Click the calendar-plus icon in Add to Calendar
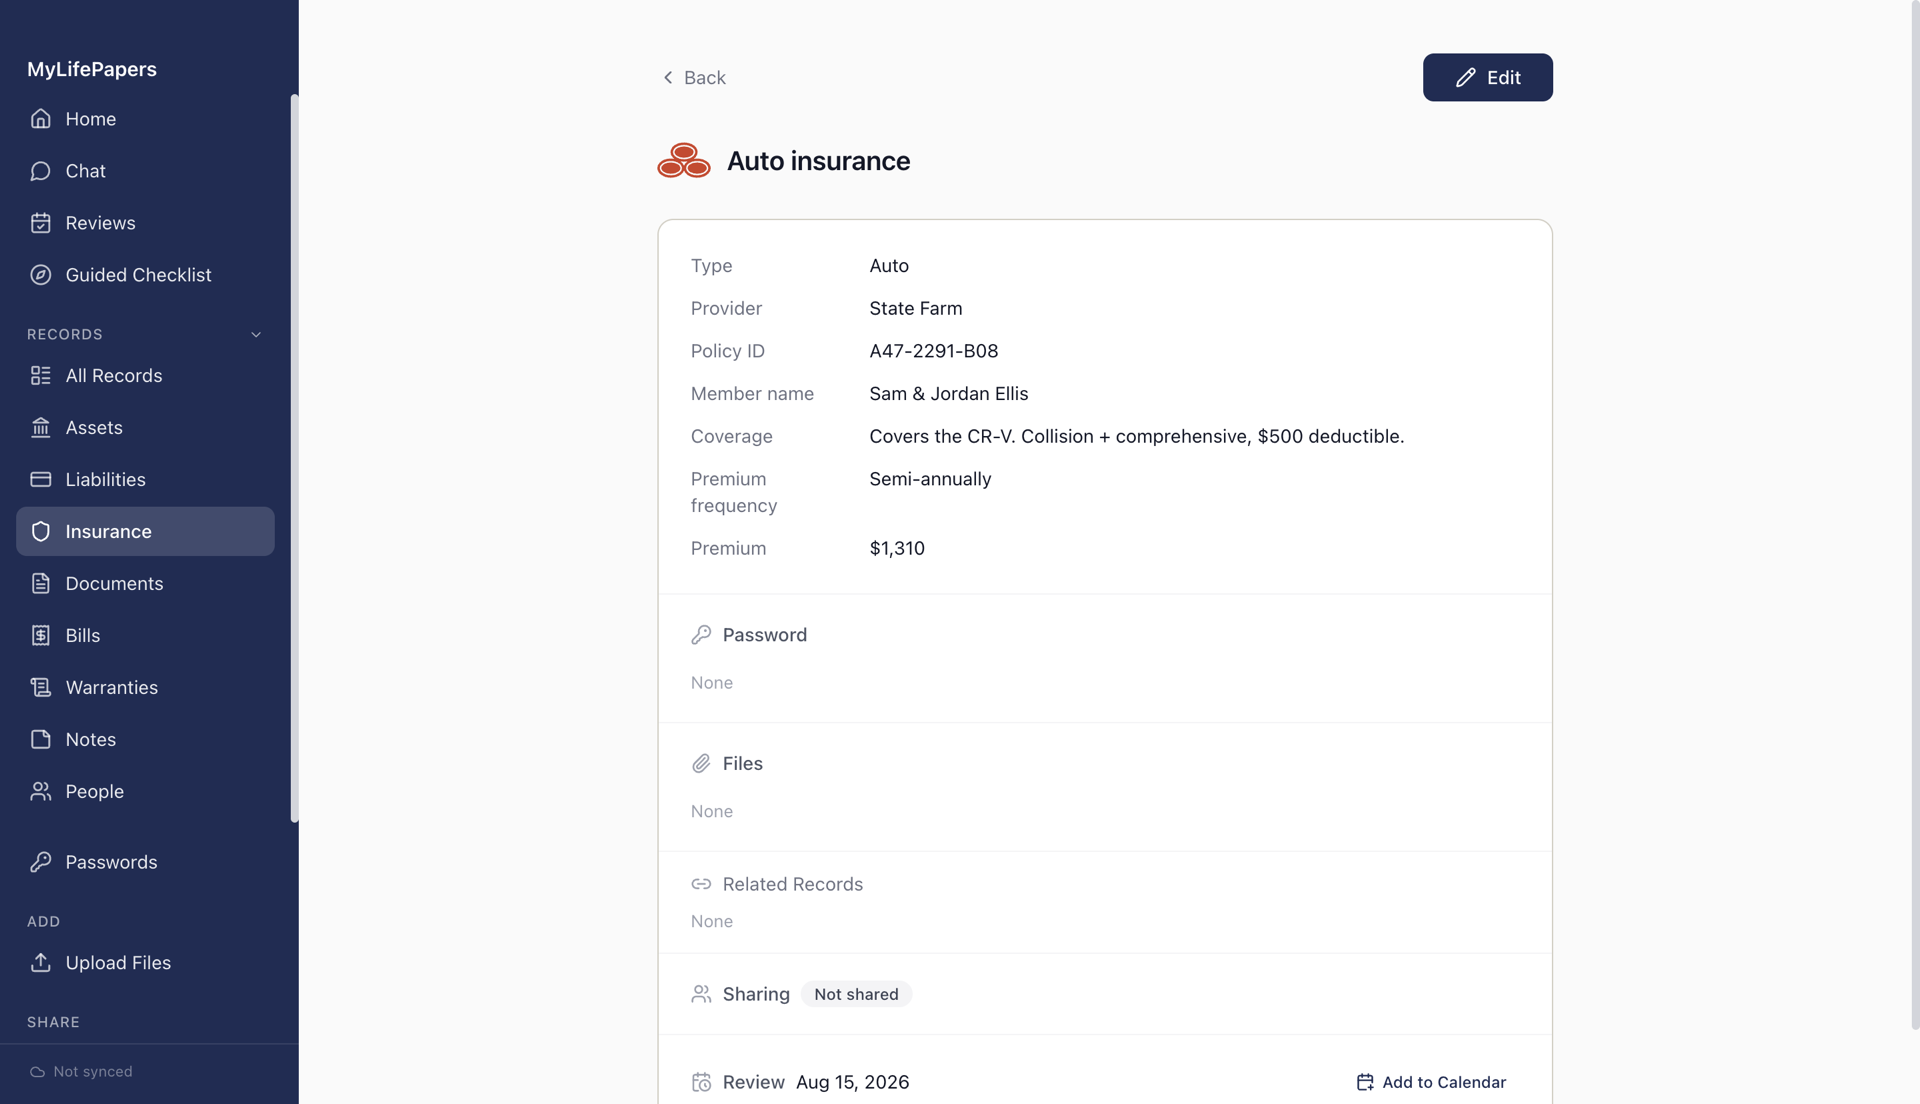This screenshot has width=1920, height=1104. coord(1365,1082)
